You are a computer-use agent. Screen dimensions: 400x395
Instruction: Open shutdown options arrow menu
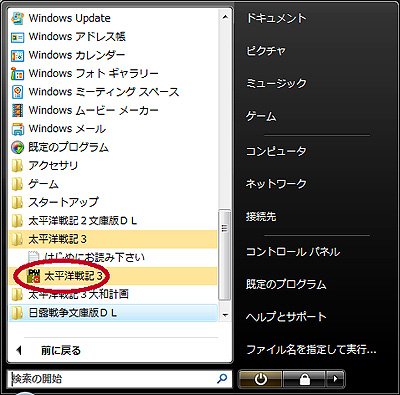point(335,379)
